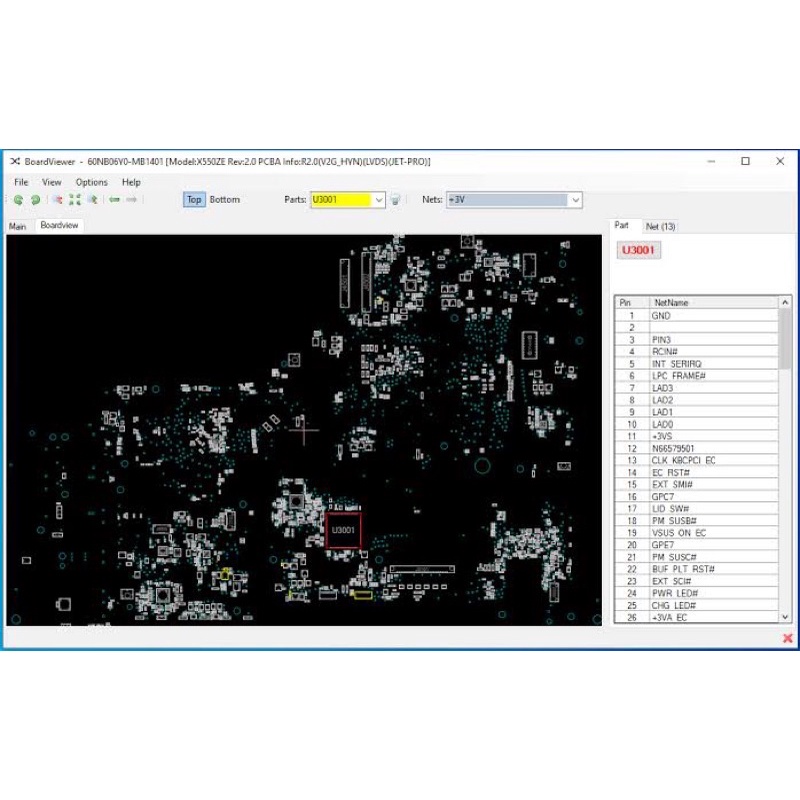Click the eraser icon beside the Parts box

(x=396, y=200)
